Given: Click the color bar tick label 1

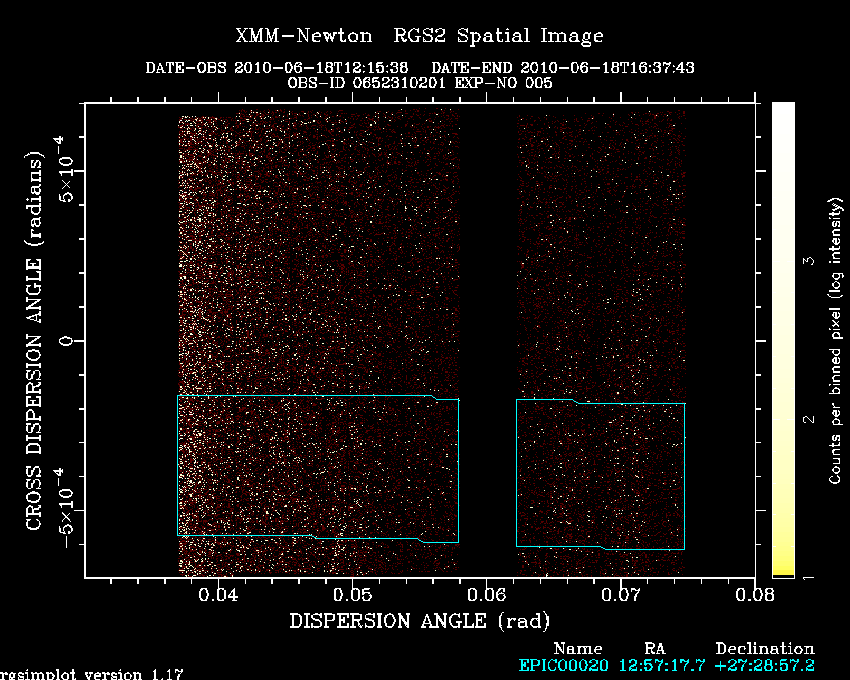Looking at the screenshot, I should (809, 578).
